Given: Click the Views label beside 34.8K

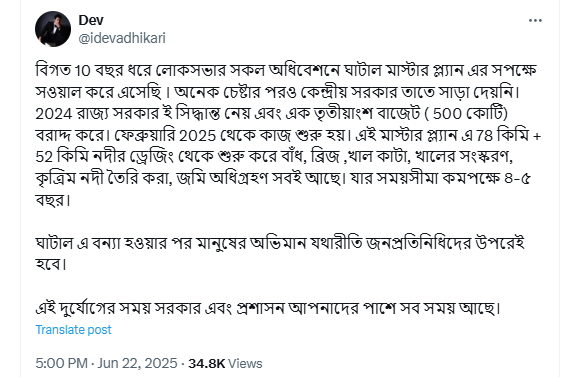Looking at the screenshot, I should point(245,363).
